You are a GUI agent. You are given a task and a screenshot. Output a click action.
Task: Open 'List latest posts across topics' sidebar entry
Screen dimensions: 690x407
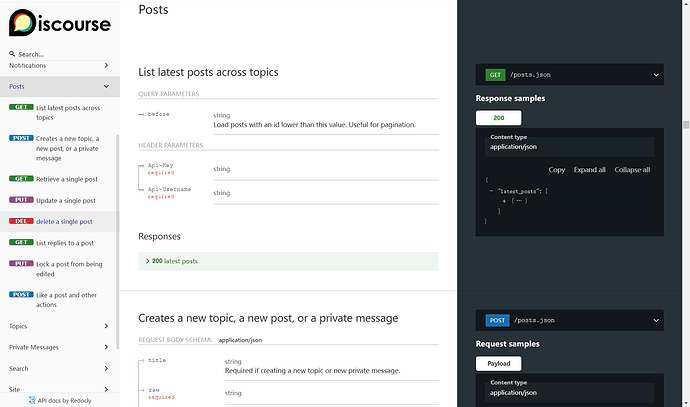(x=59, y=113)
